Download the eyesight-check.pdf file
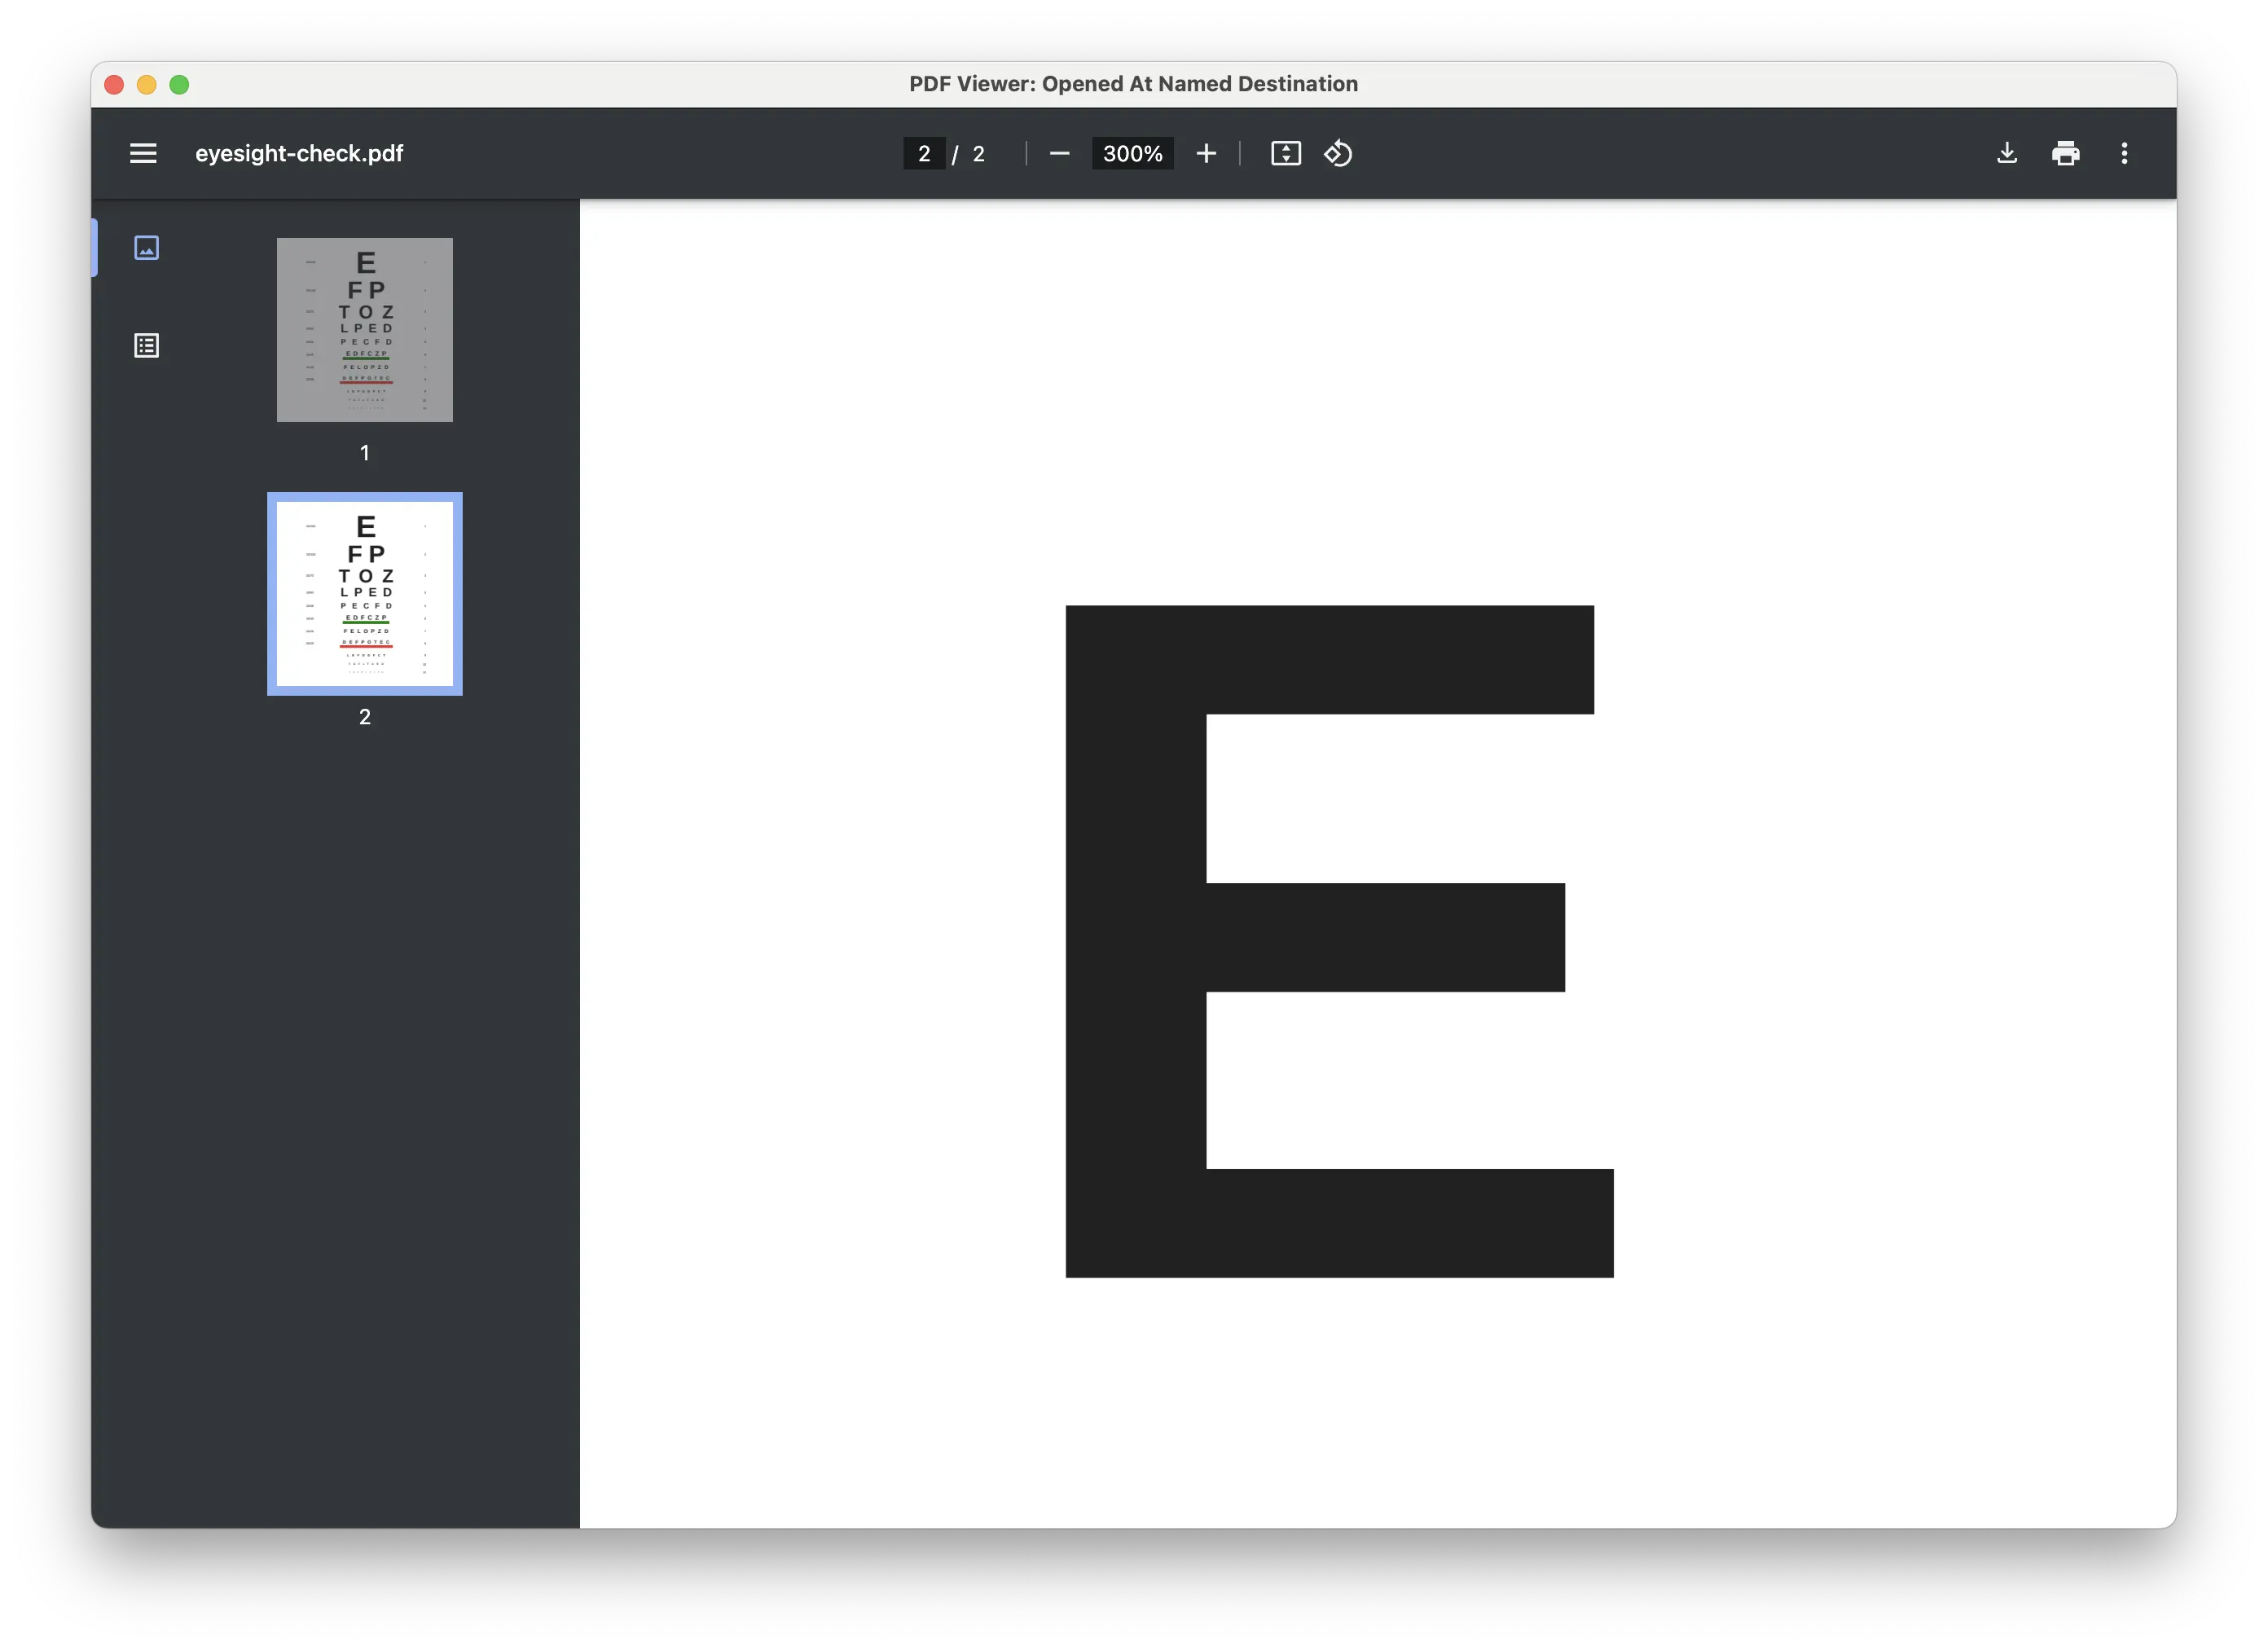This screenshot has height=1649, width=2268. pyautogui.click(x=2007, y=153)
